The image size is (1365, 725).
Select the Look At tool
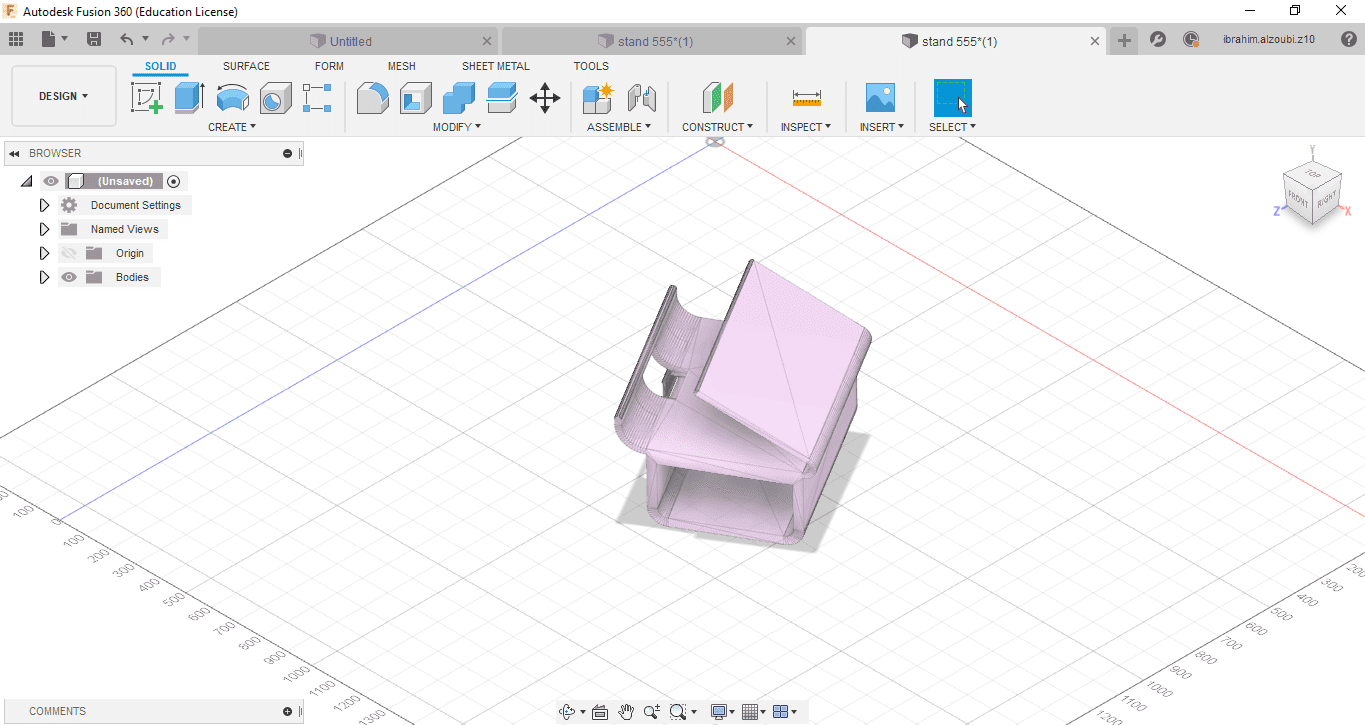pos(600,712)
